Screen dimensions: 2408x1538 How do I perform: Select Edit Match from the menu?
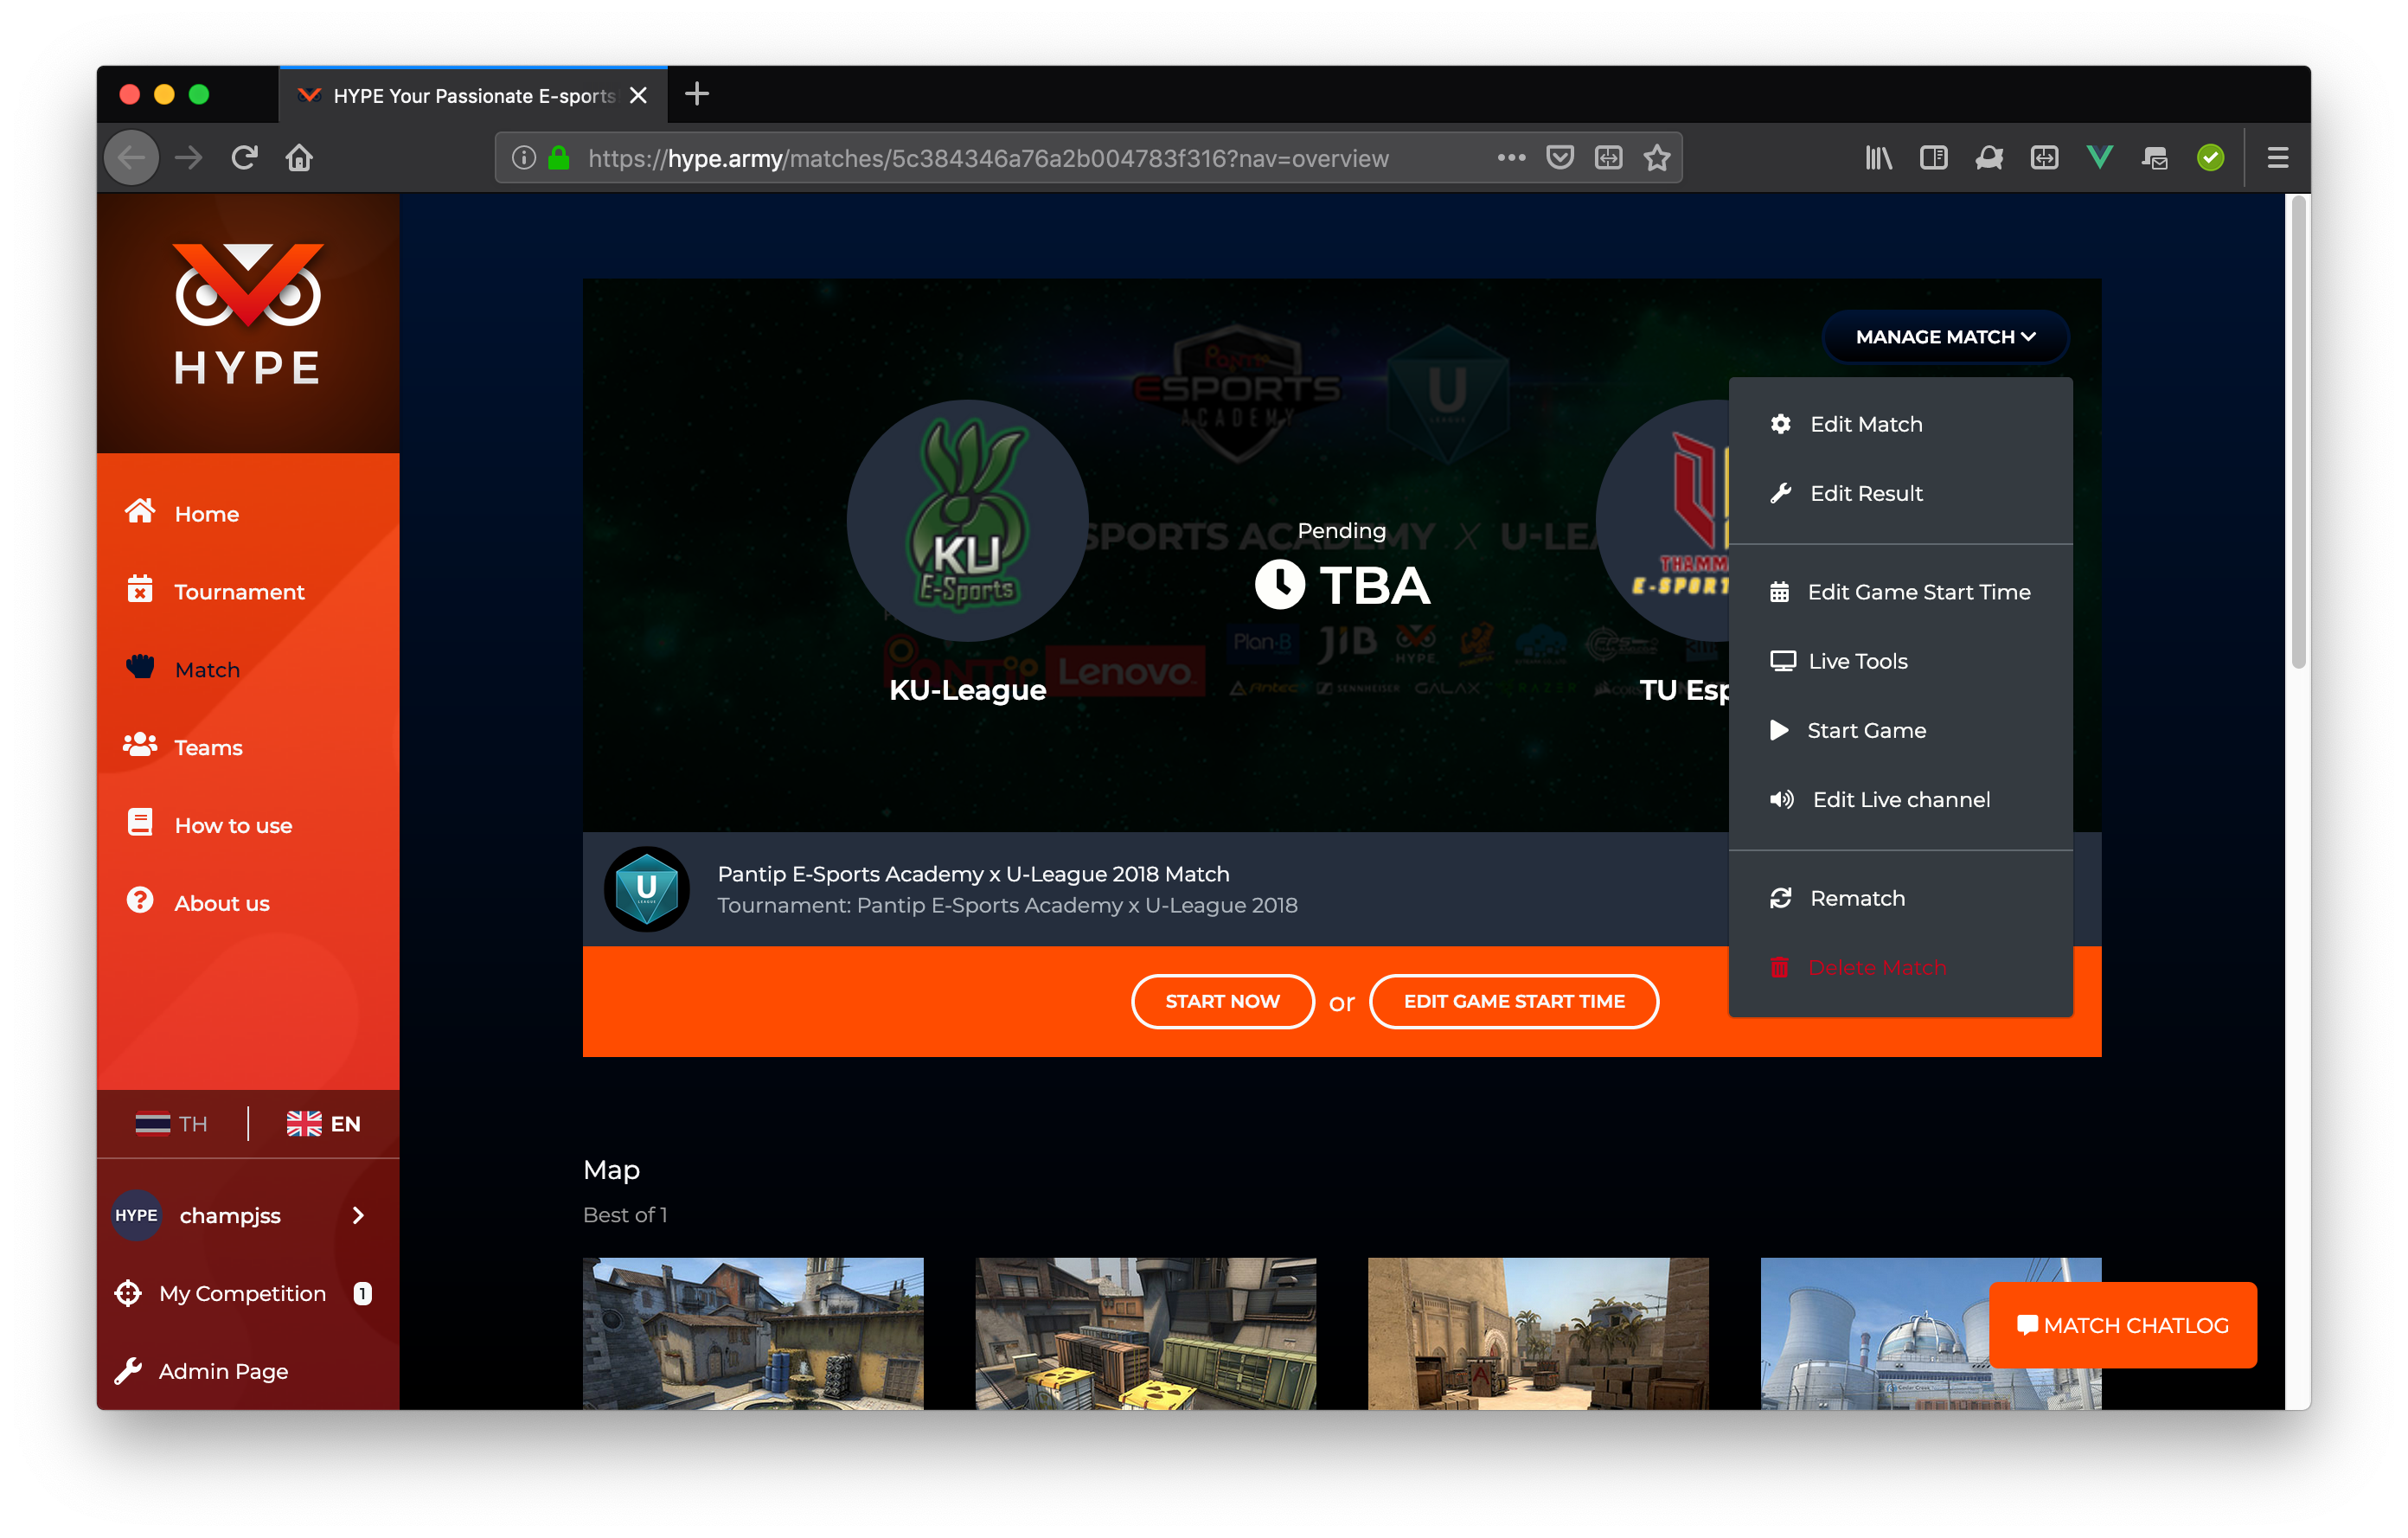(x=1900, y=424)
